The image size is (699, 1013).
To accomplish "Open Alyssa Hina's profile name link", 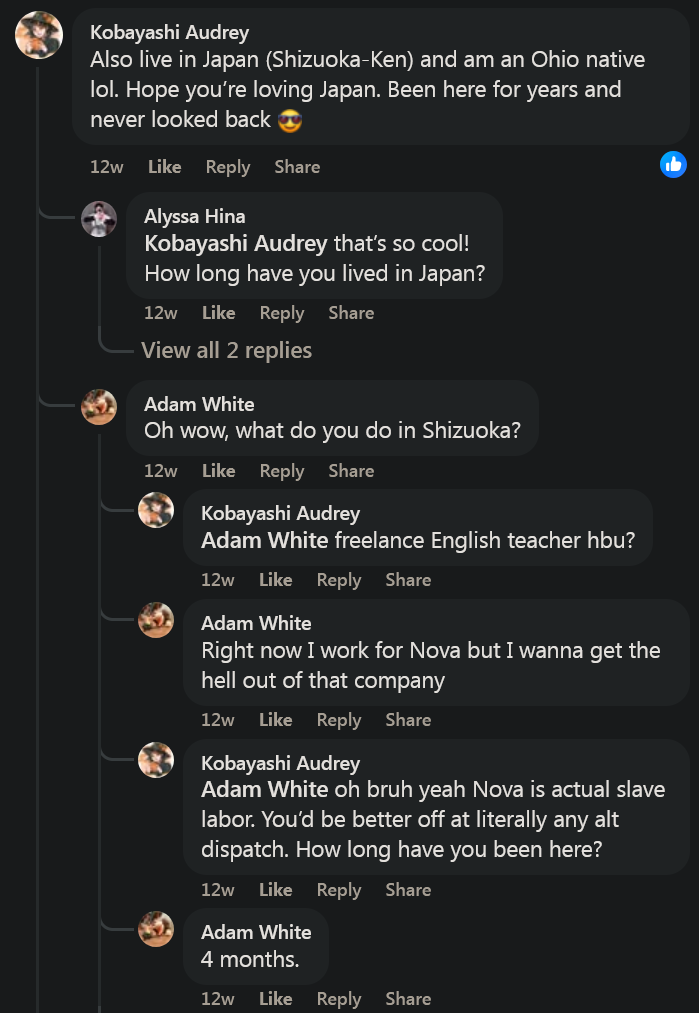I will pyautogui.click(x=194, y=216).
